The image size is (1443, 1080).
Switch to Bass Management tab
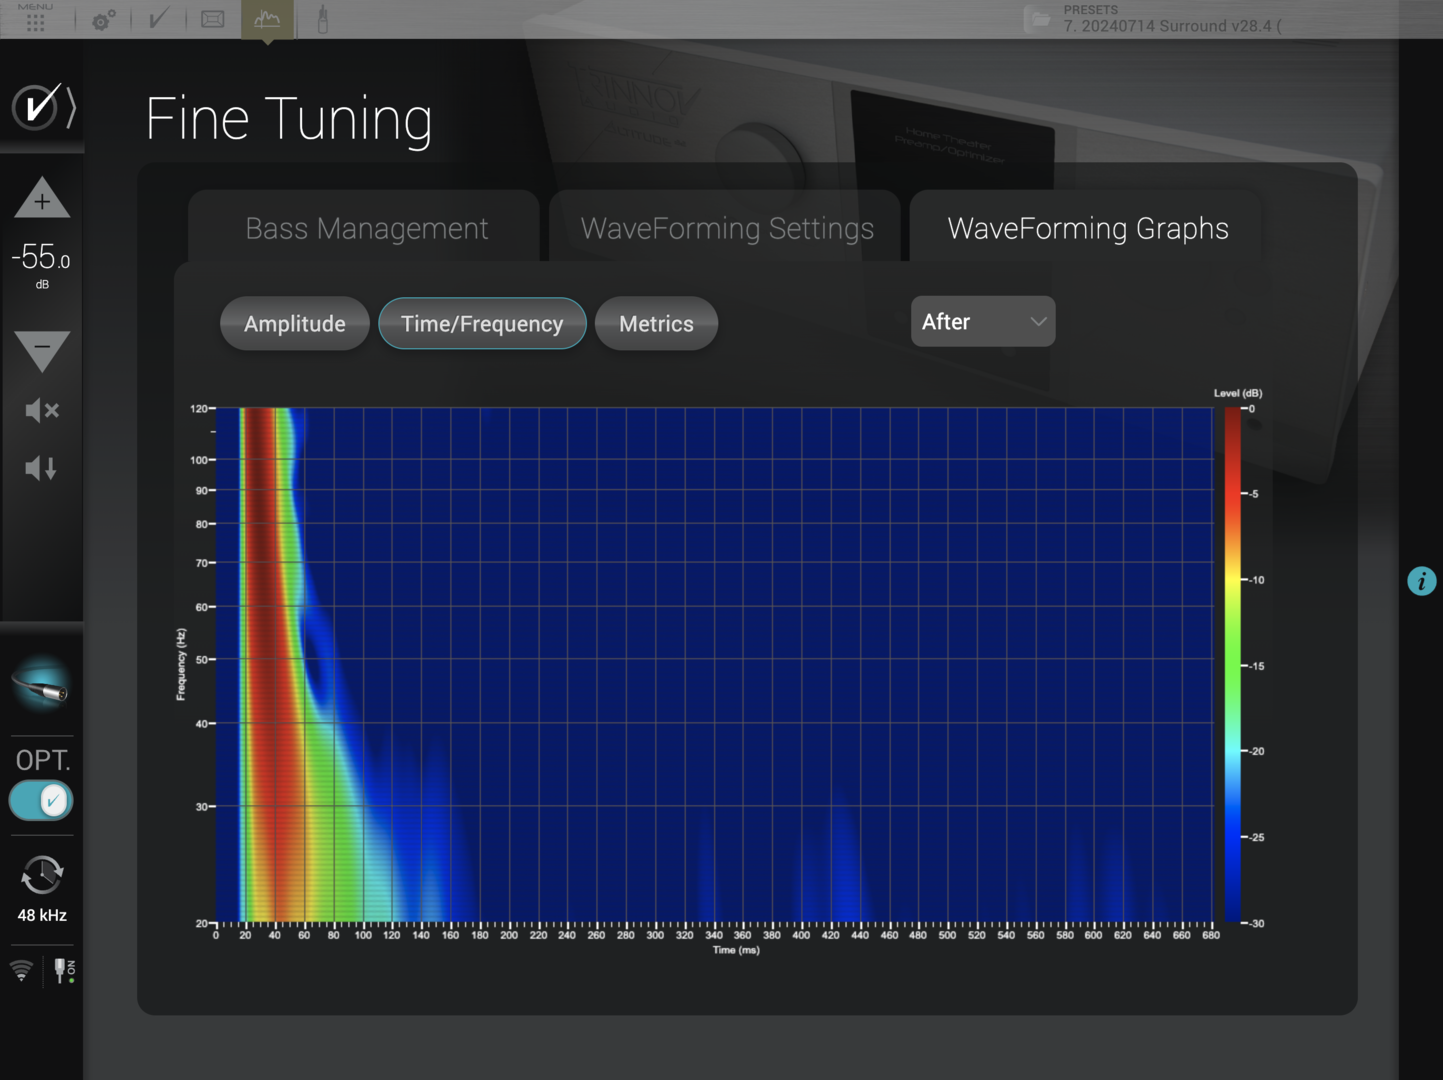[x=366, y=229]
